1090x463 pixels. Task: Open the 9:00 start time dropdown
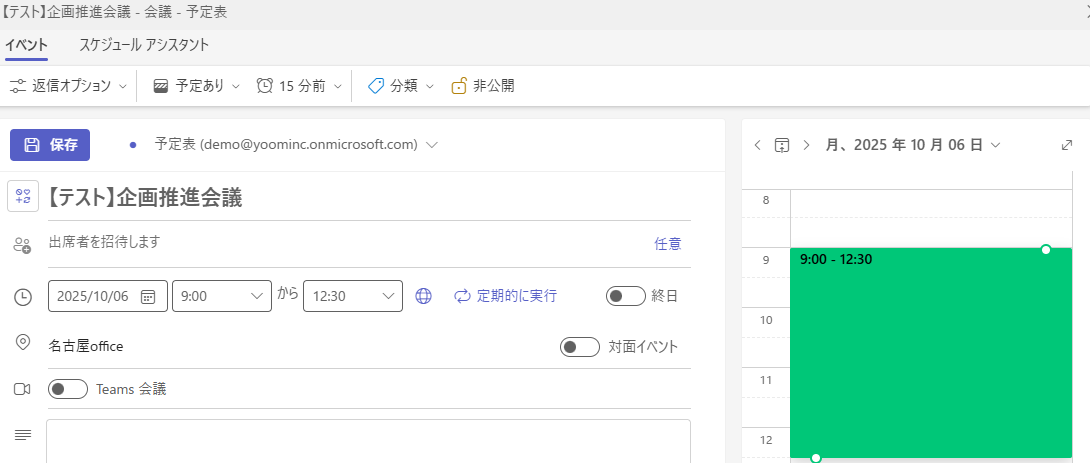pos(221,296)
